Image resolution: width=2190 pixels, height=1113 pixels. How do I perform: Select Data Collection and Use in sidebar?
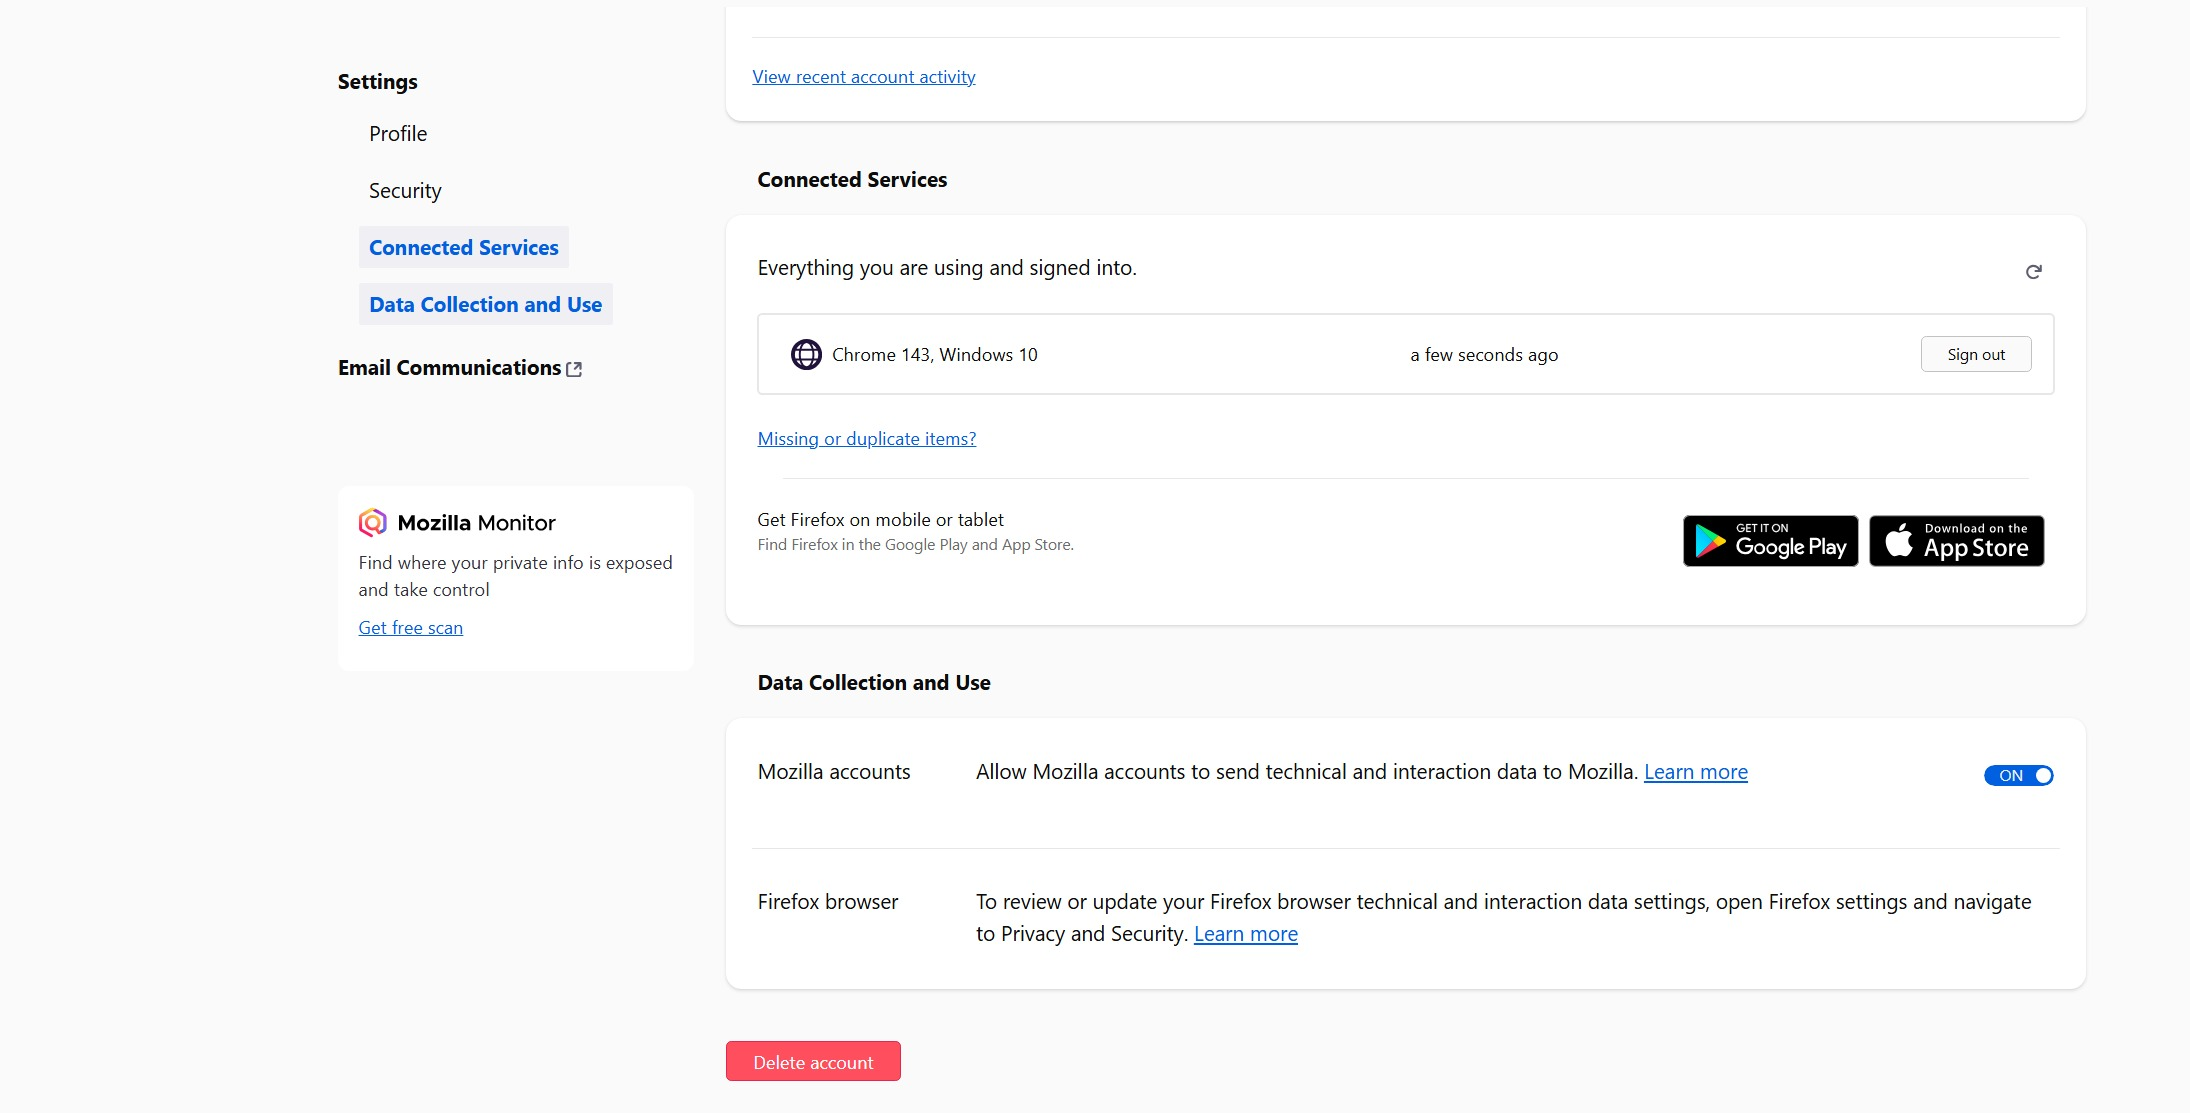[485, 305]
